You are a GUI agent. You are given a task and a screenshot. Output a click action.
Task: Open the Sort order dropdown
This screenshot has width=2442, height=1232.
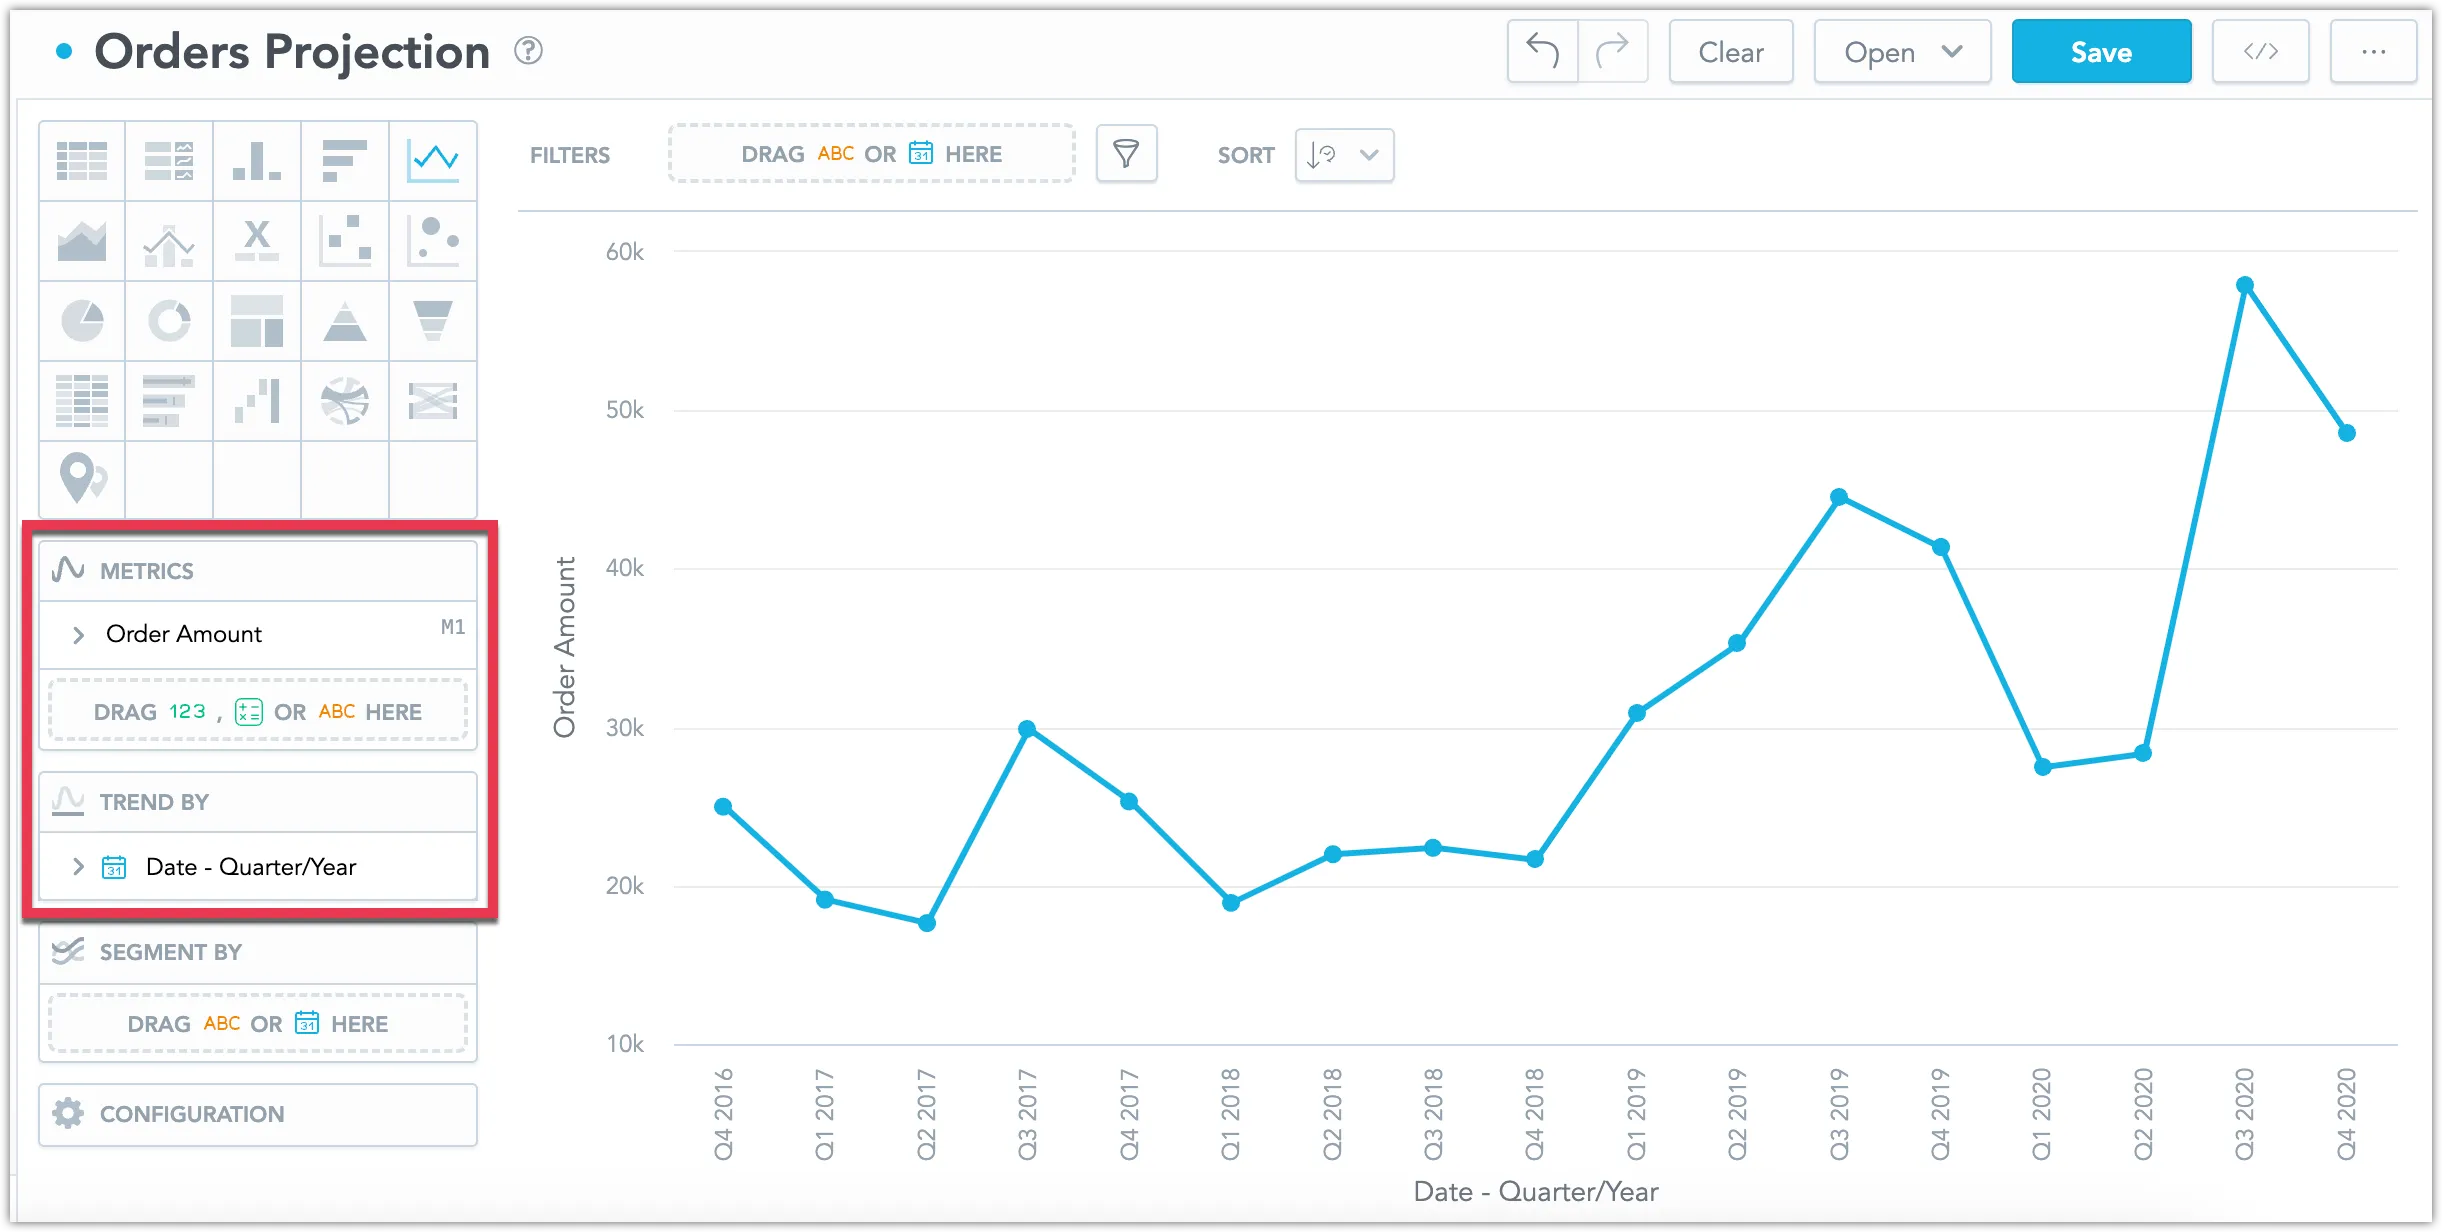[1343, 155]
